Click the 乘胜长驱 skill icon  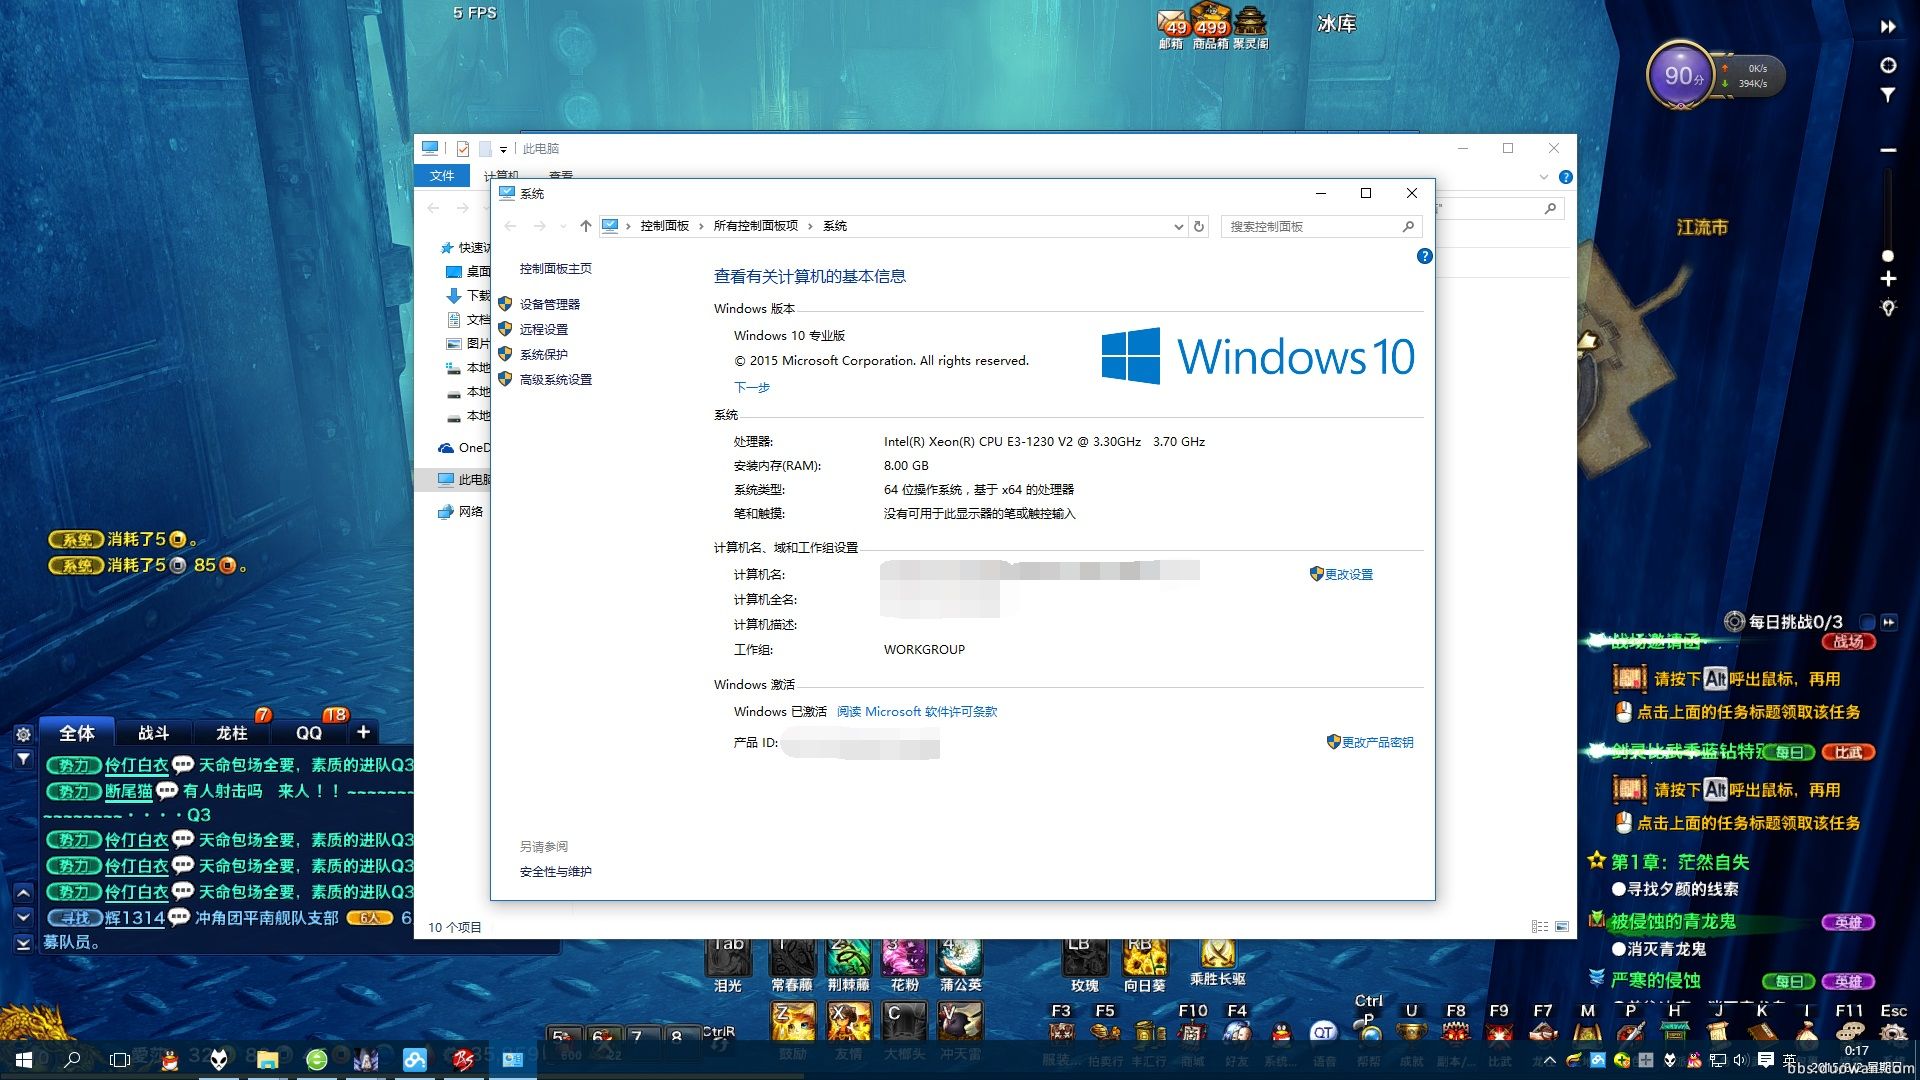coord(1217,955)
